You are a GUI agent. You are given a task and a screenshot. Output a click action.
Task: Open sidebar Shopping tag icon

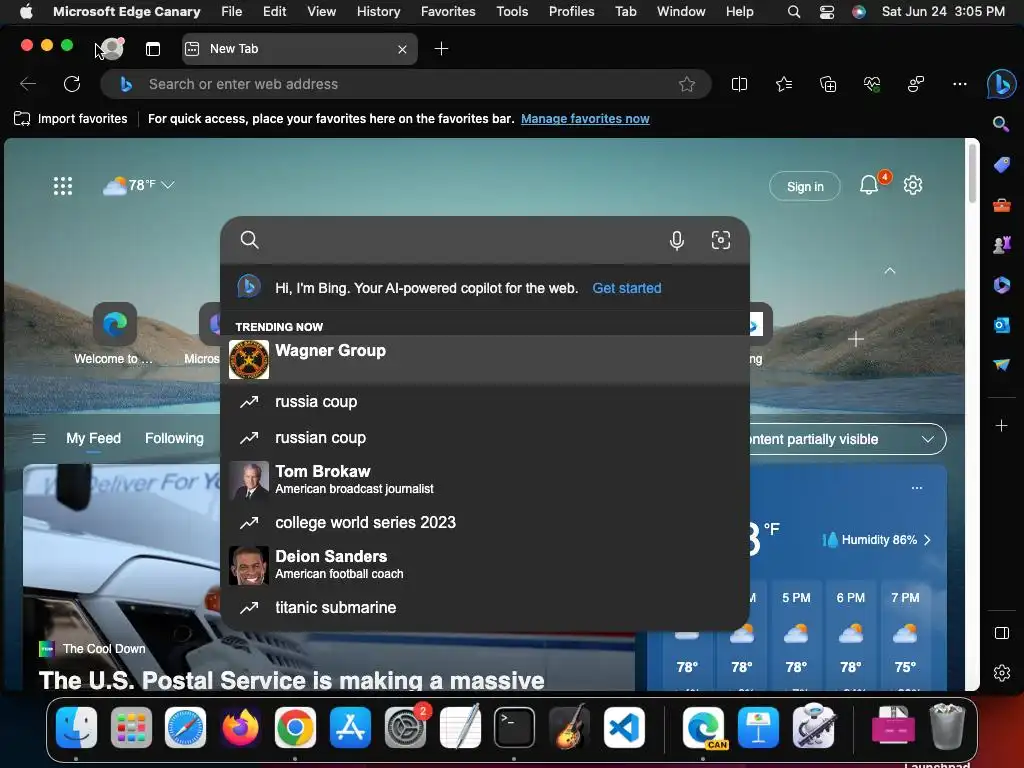[x=1002, y=165]
